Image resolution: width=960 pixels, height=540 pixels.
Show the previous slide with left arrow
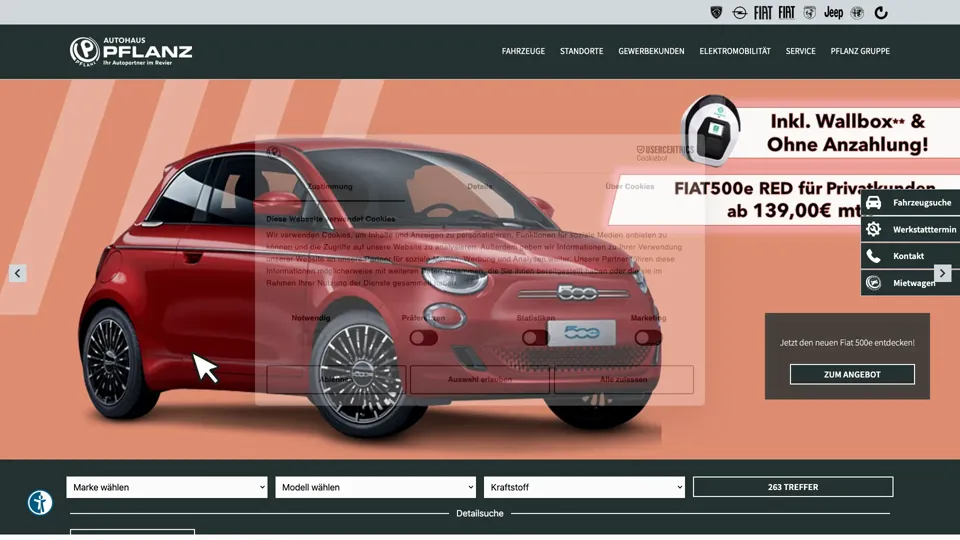tap(17, 273)
